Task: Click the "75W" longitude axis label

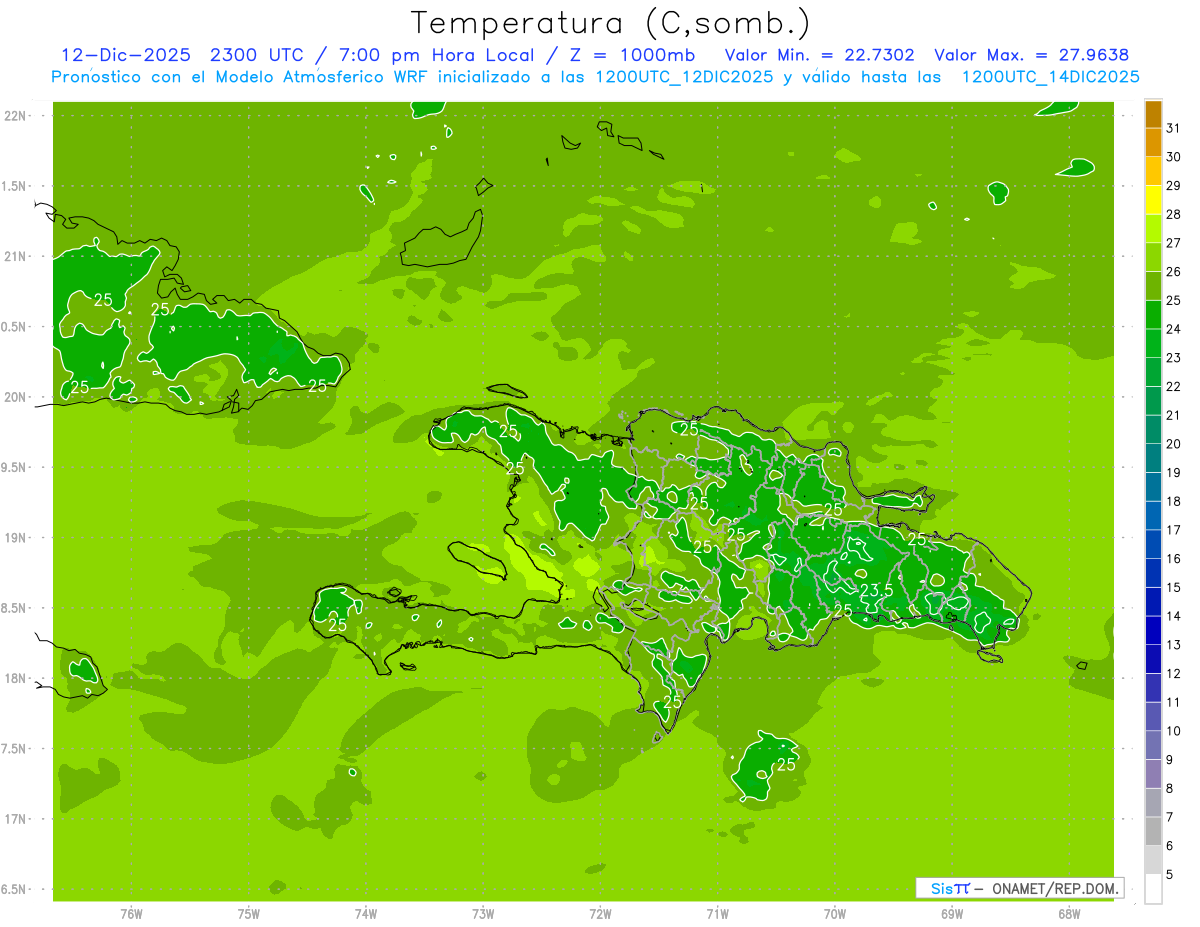Action: [248, 914]
